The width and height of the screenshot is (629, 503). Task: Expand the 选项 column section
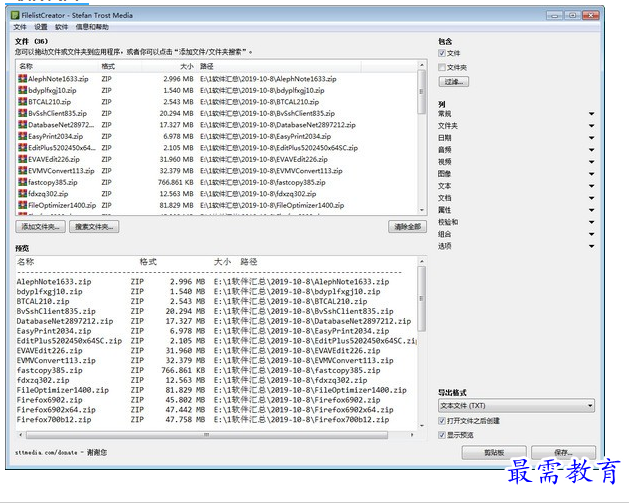pos(591,246)
